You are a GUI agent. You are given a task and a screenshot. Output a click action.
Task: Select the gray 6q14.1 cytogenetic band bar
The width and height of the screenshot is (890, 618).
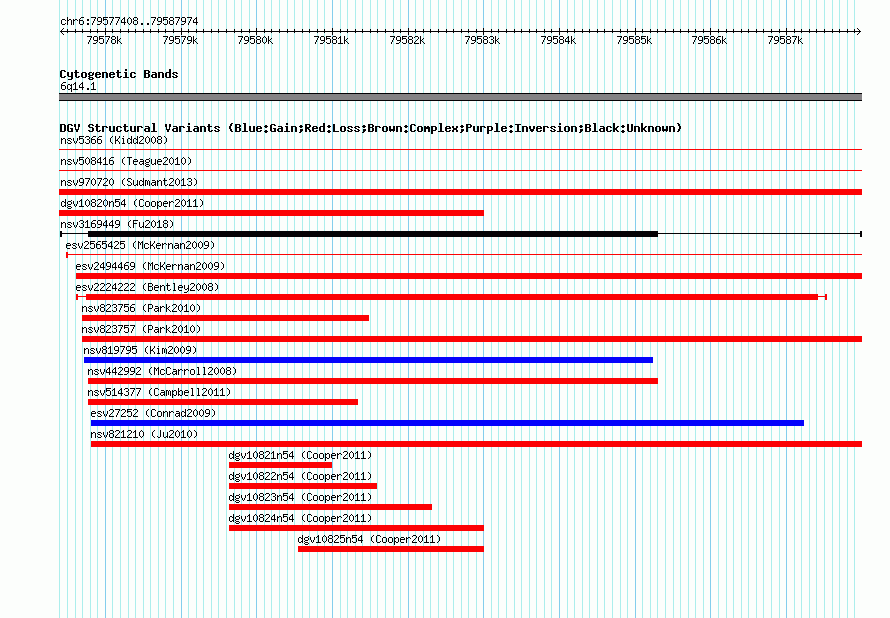[460, 97]
